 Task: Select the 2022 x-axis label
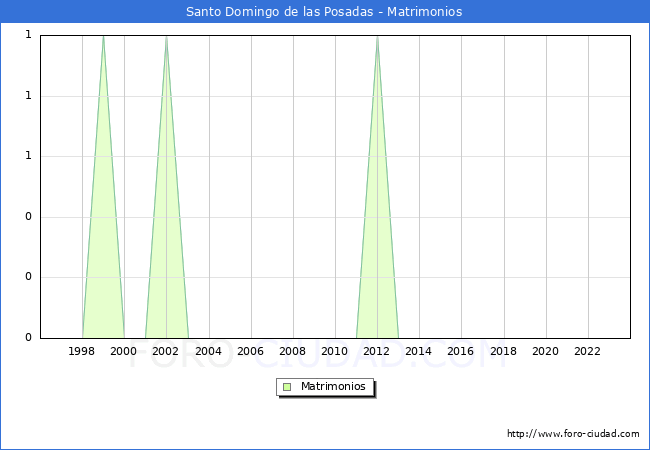[x=587, y=351]
